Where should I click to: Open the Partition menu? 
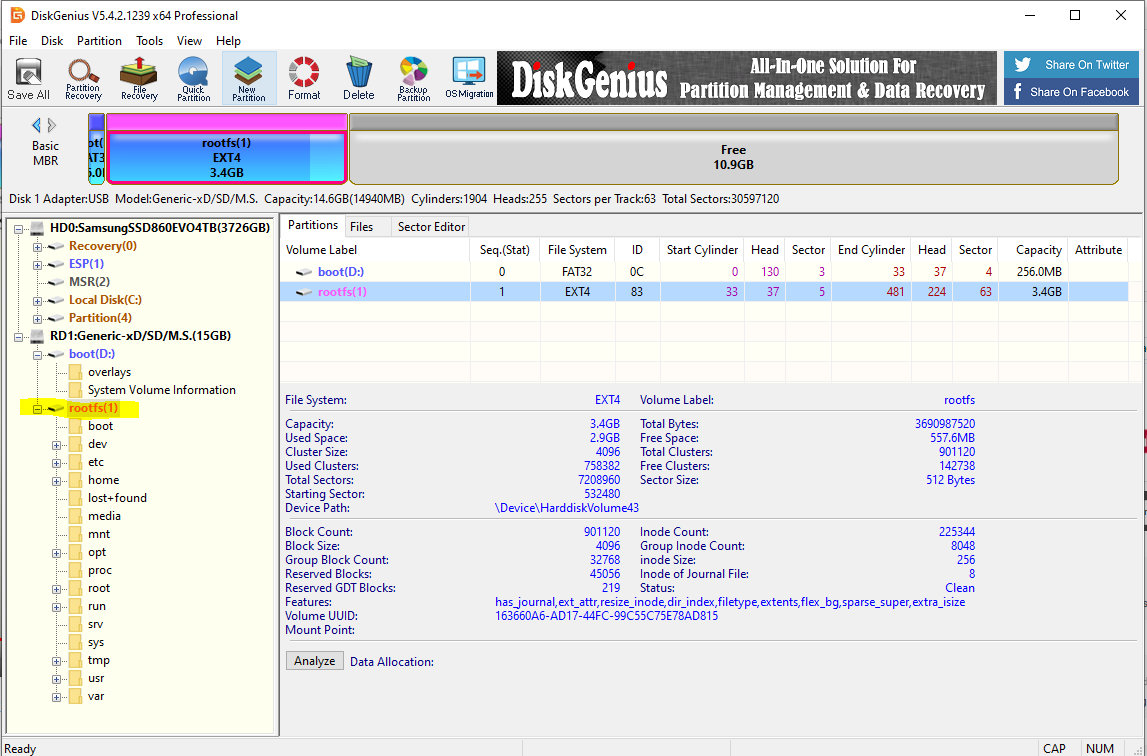(x=99, y=41)
